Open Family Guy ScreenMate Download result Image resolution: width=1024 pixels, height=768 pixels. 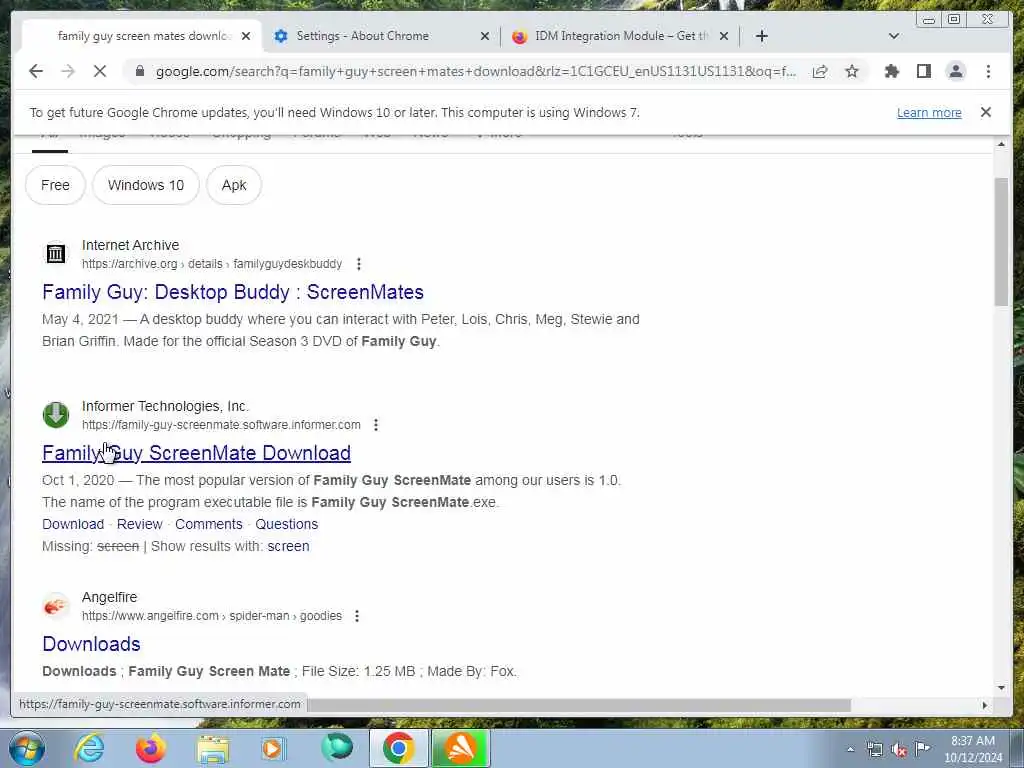[x=196, y=453]
